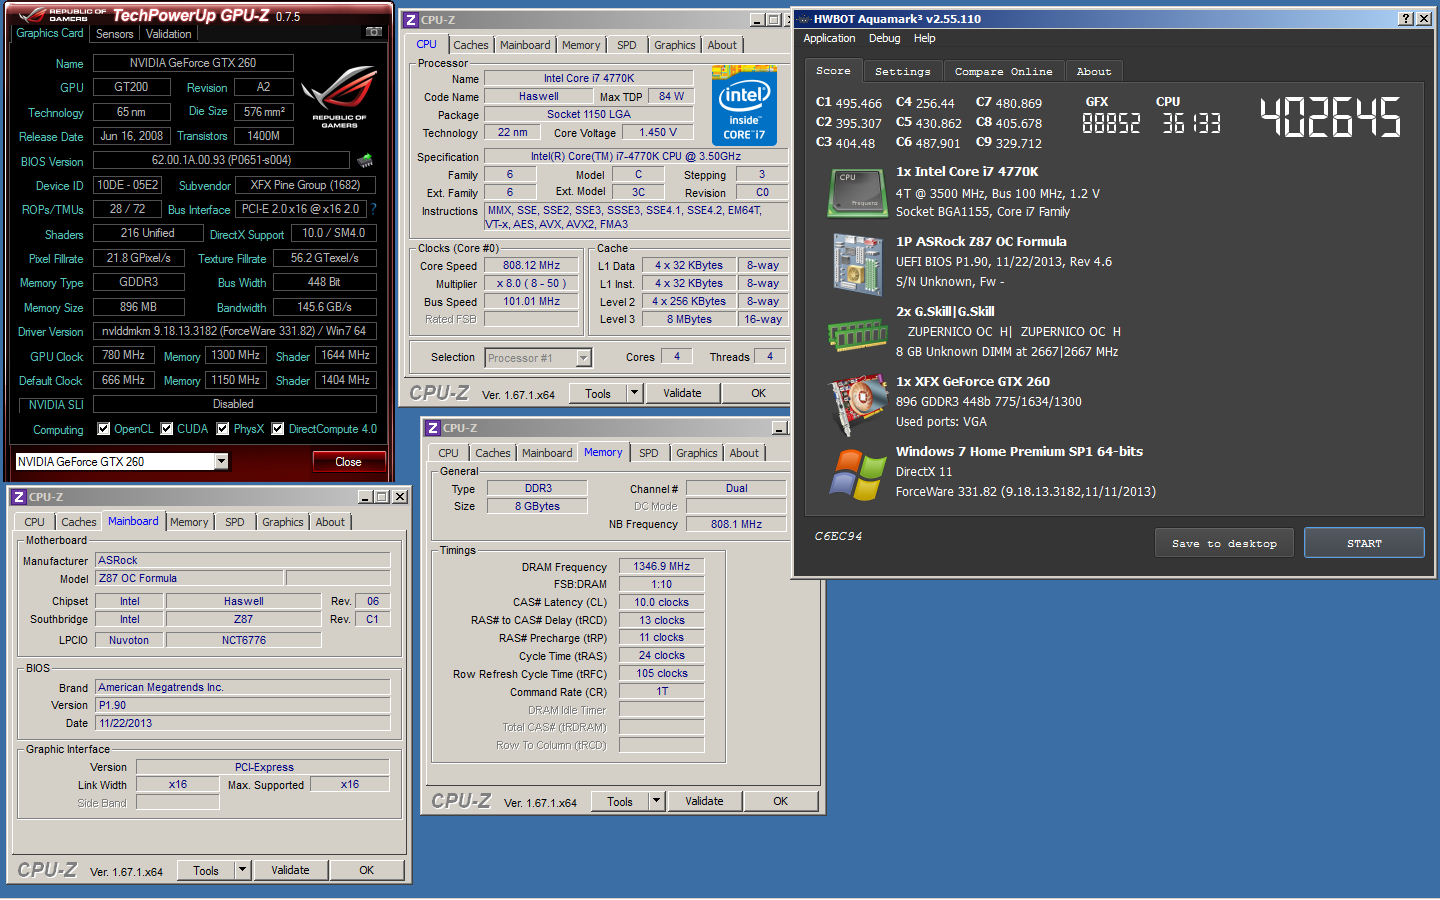The width and height of the screenshot is (1440, 900).
Task: Click the Specification field i7-4770K CPU @ 3.50GHz
Action: (x=636, y=156)
